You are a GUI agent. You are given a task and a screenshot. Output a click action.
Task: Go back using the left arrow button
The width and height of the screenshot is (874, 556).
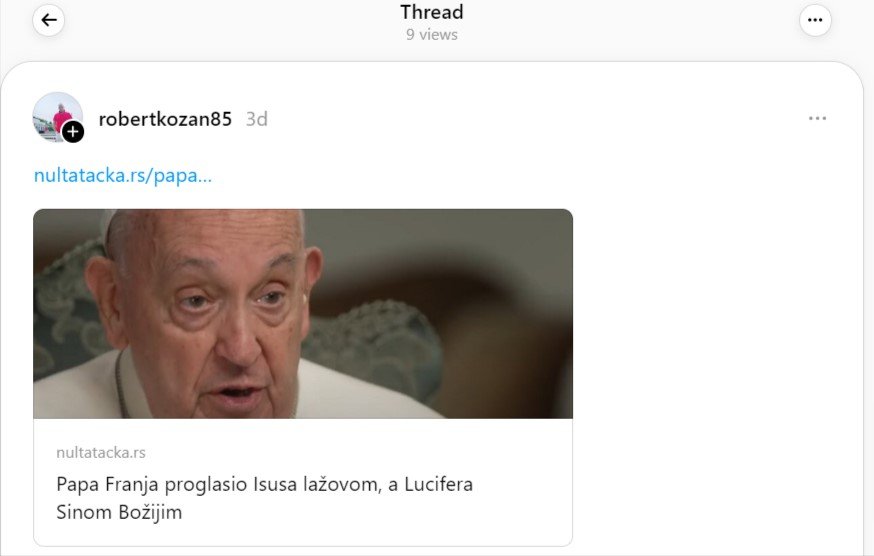(x=48, y=21)
